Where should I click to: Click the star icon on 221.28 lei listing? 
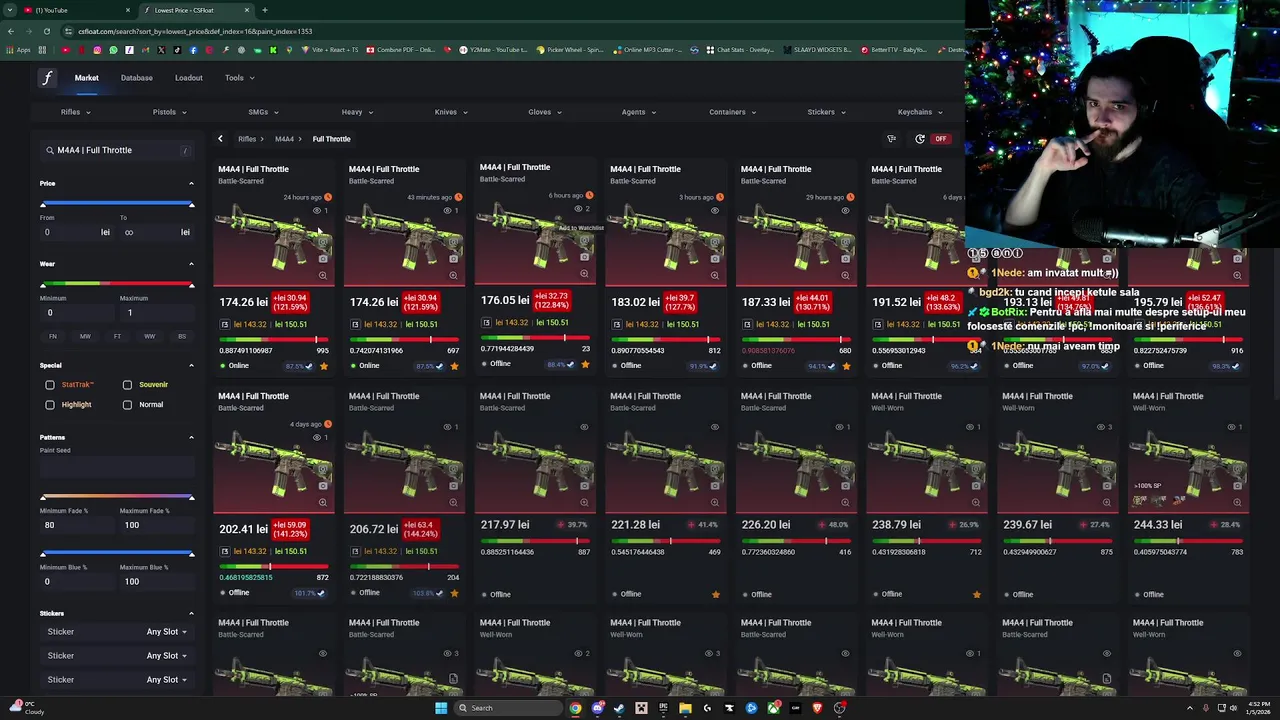[x=715, y=594]
